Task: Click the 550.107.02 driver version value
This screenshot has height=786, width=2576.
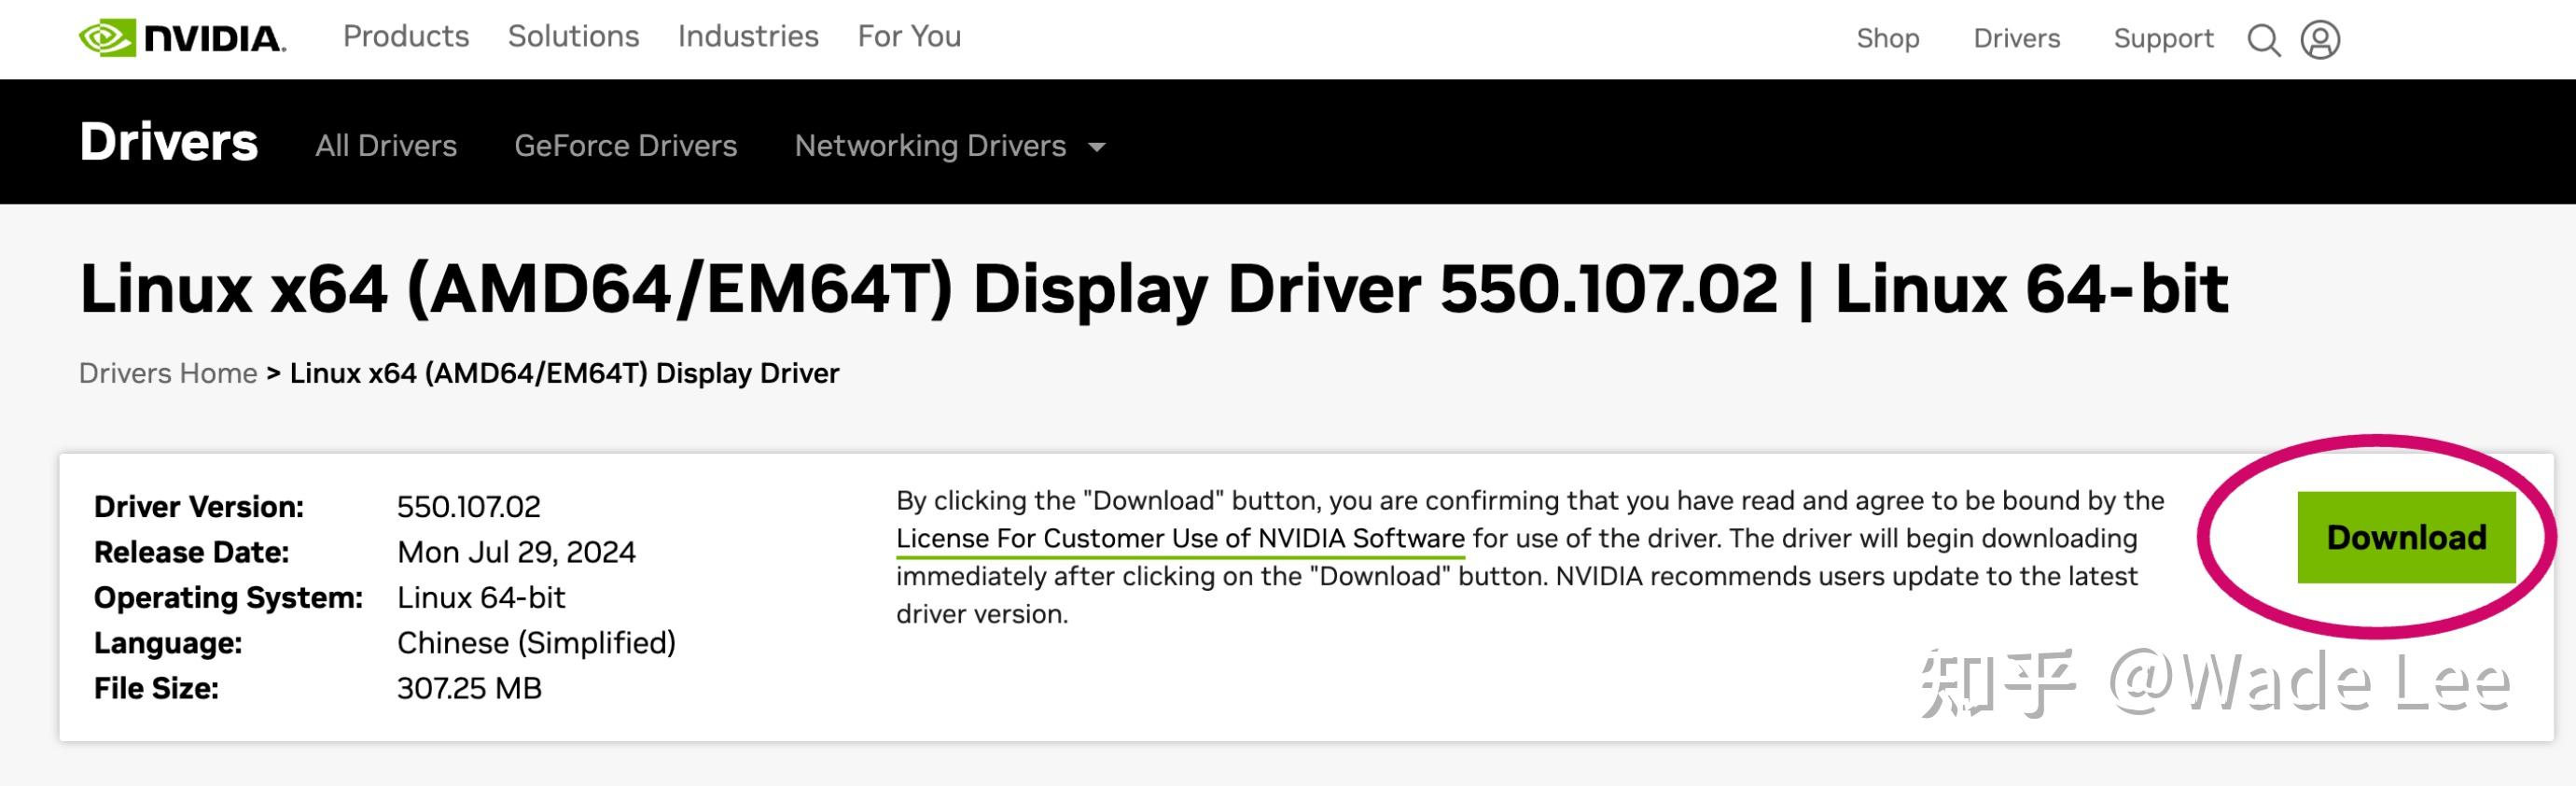Action: [468, 507]
